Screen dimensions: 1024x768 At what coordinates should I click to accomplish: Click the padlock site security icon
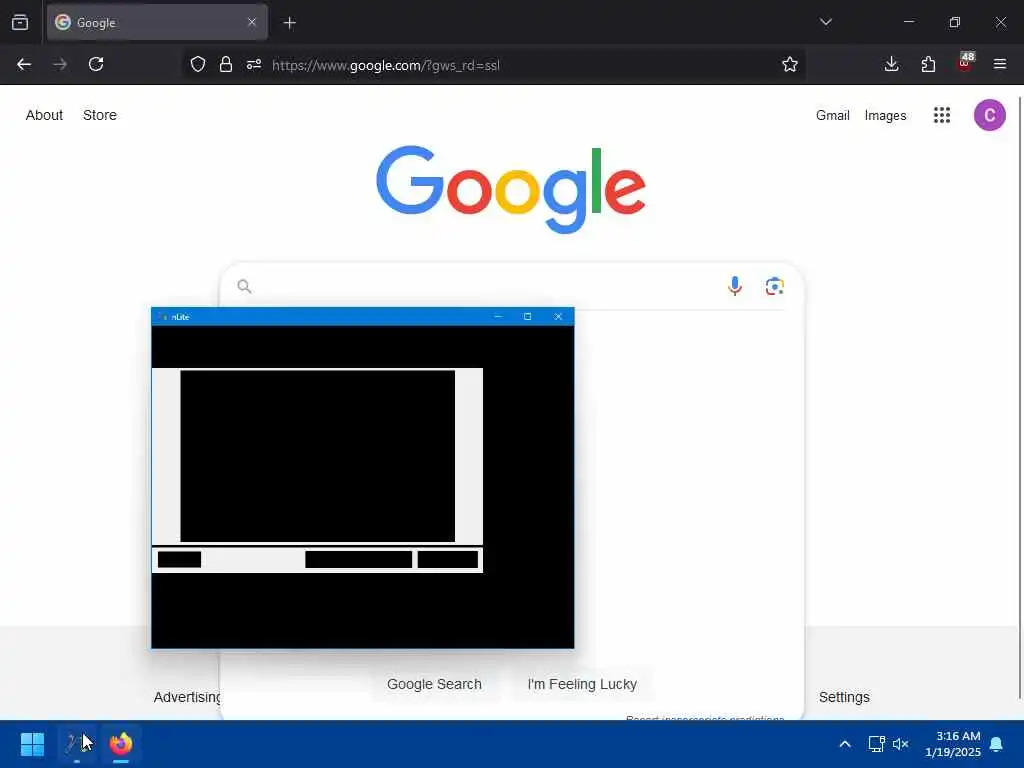point(226,64)
